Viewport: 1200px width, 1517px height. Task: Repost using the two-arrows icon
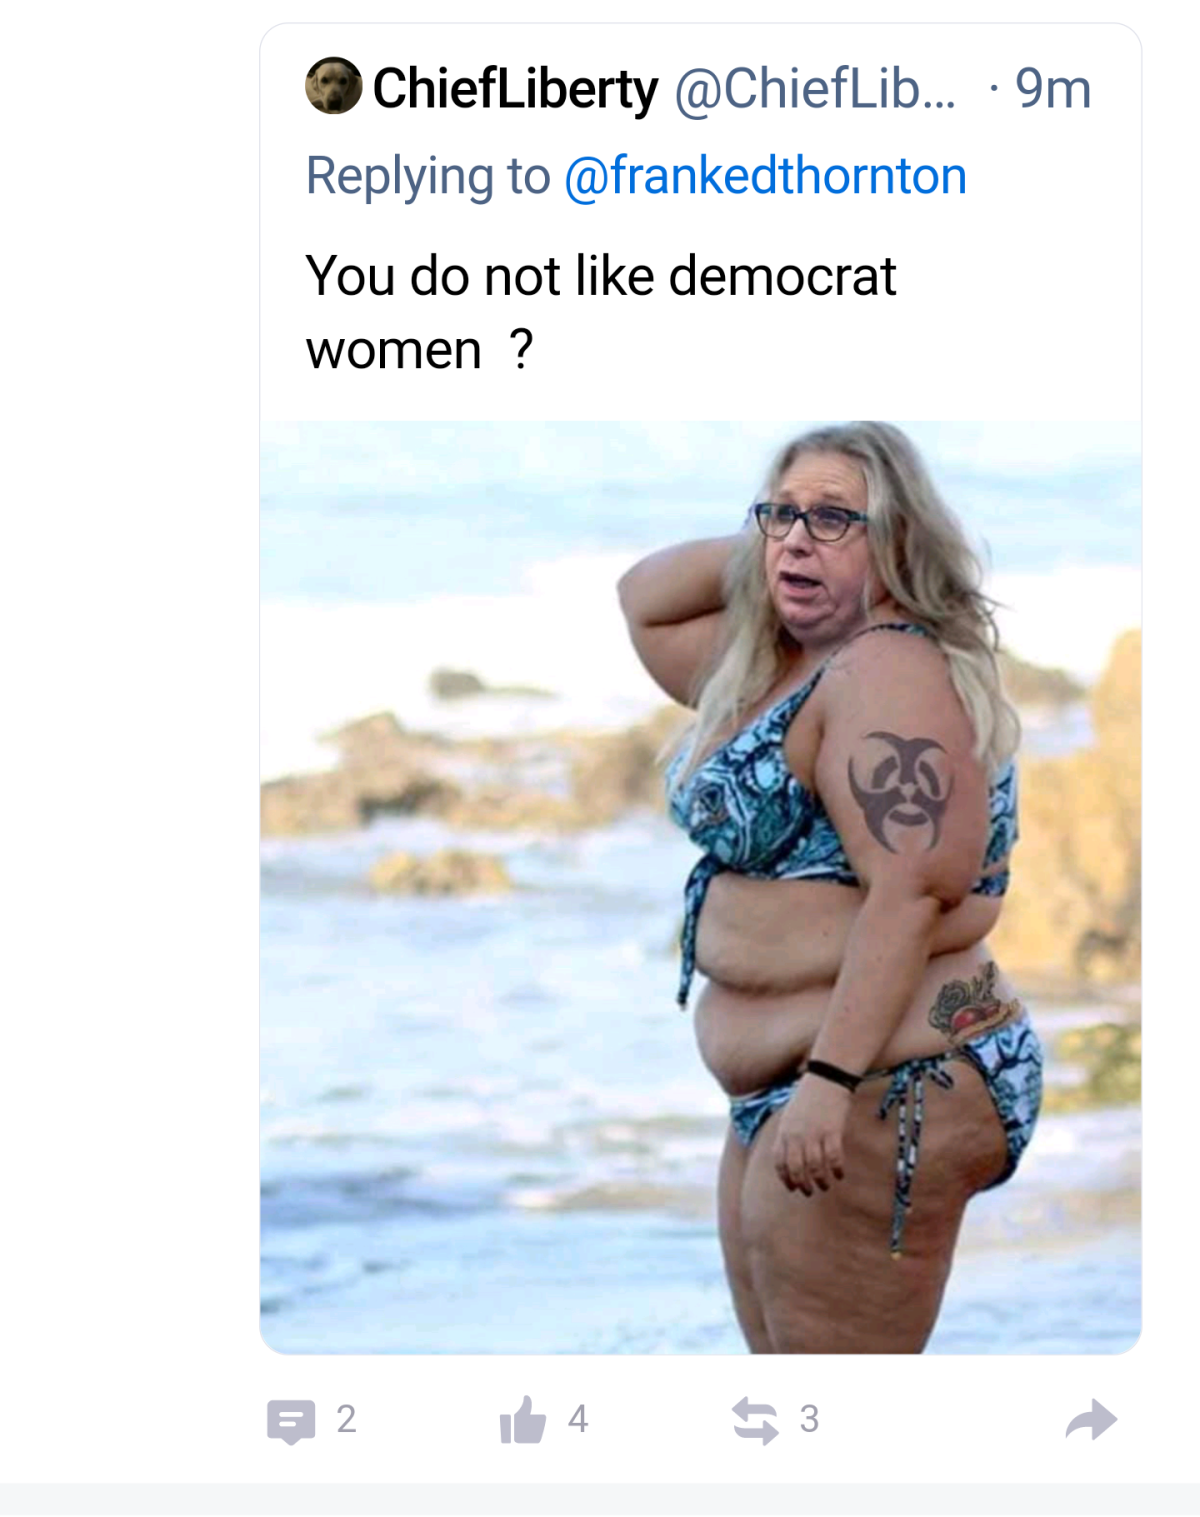(755, 1421)
